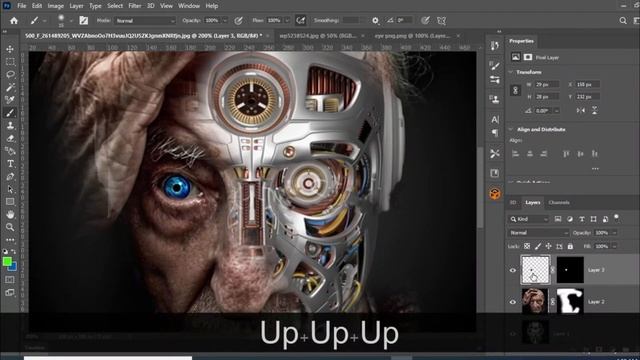Select the Pen tool
This screenshot has height=360, width=640.
click(x=10, y=177)
